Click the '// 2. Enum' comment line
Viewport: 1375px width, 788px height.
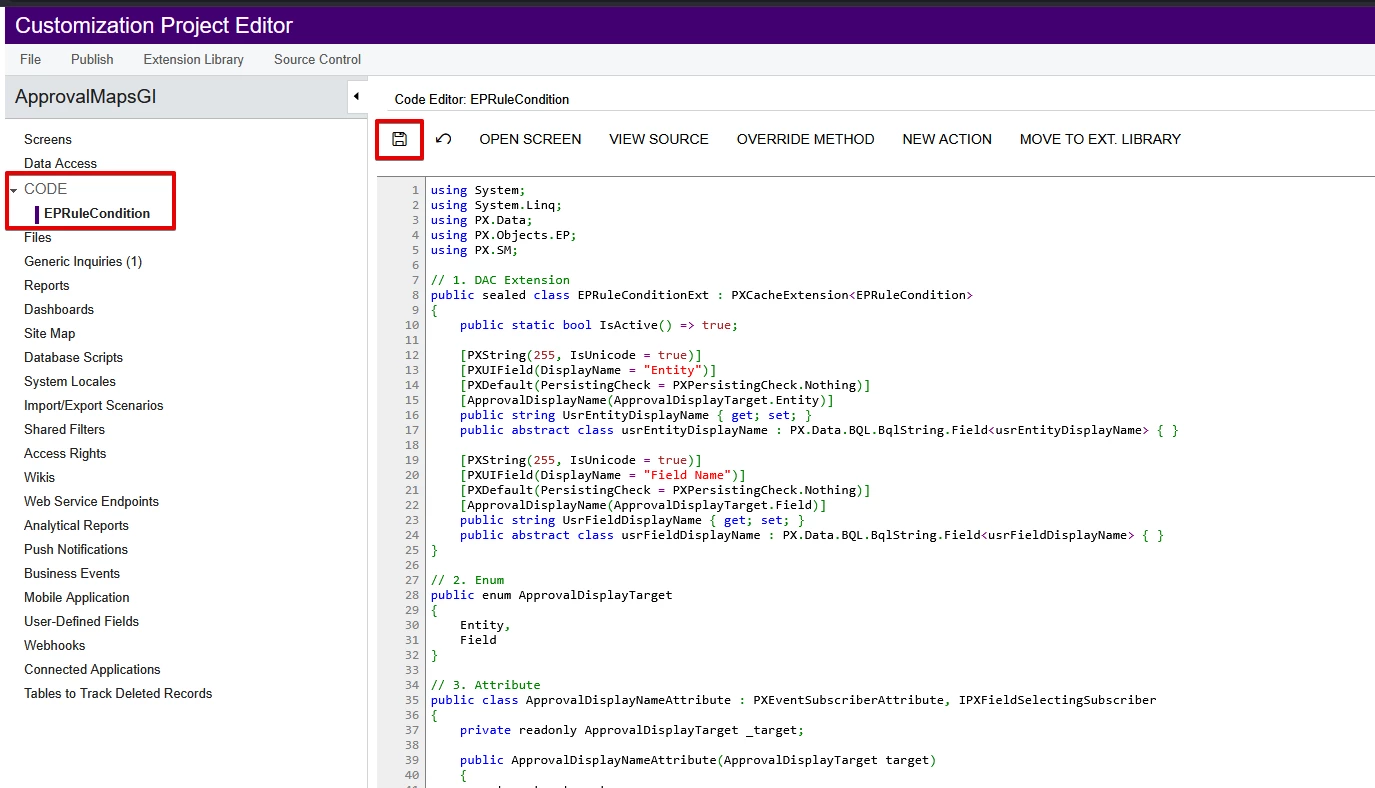tap(467, 580)
